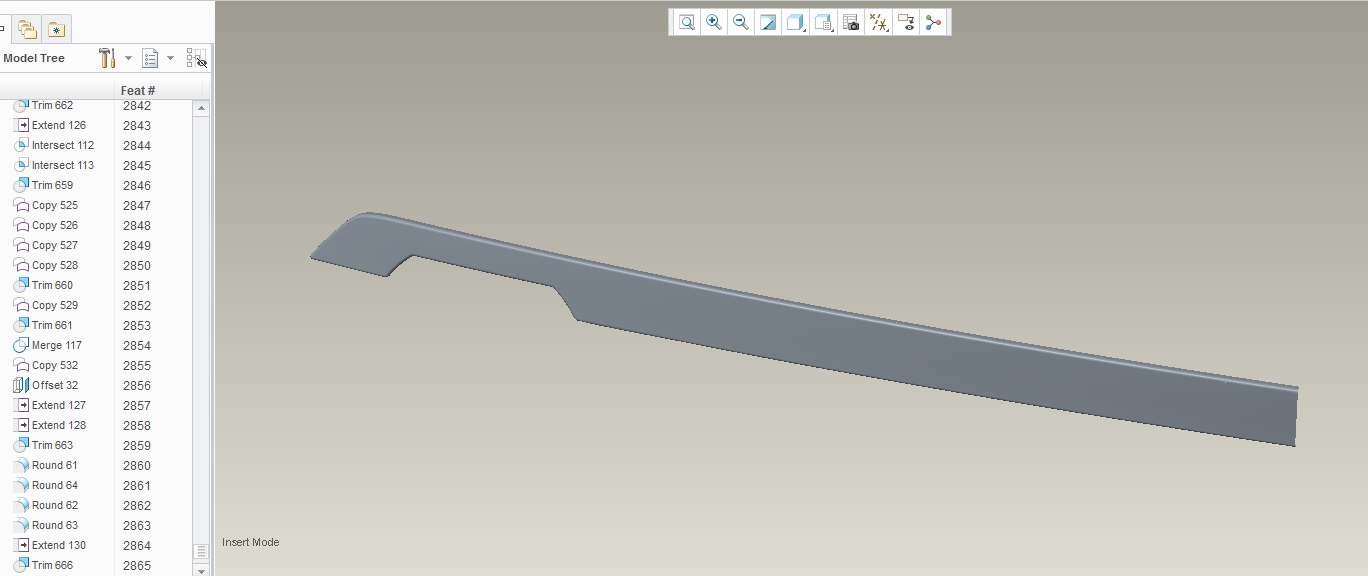This screenshot has height=576, width=1368.
Task: Click the Zoom Out magnifier icon
Action: coord(740,22)
